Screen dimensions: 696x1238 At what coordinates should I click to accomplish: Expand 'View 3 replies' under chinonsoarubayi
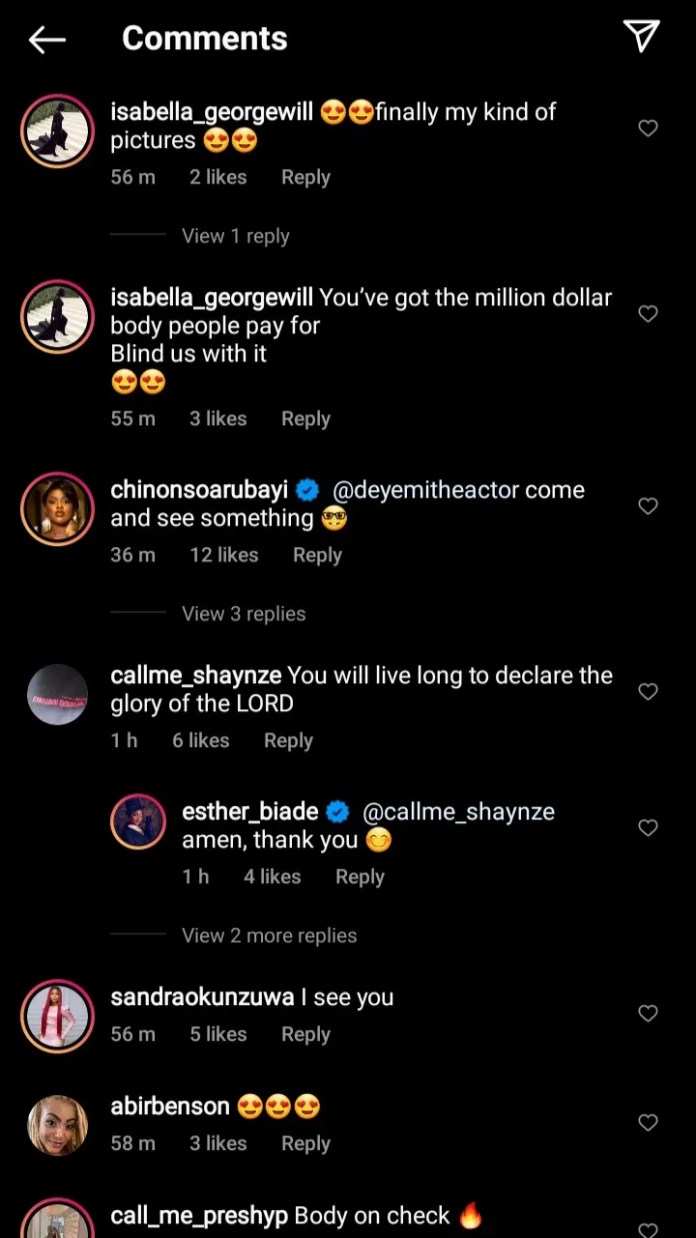click(x=243, y=614)
